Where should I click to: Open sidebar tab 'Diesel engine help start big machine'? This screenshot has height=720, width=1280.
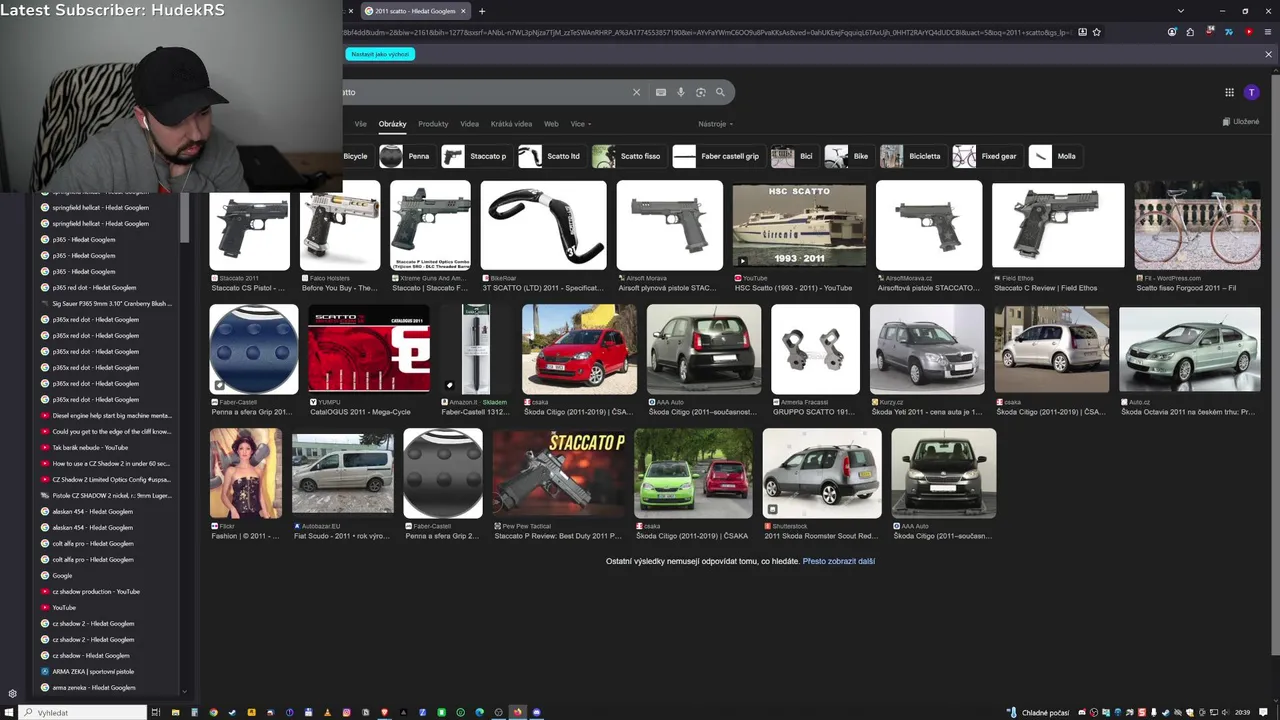[x=106, y=415]
